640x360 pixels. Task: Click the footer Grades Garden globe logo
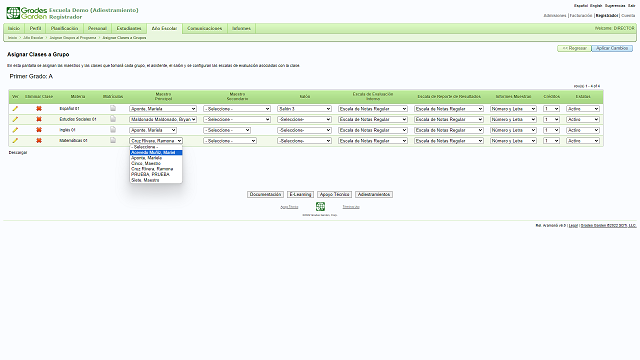tap(320, 207)
